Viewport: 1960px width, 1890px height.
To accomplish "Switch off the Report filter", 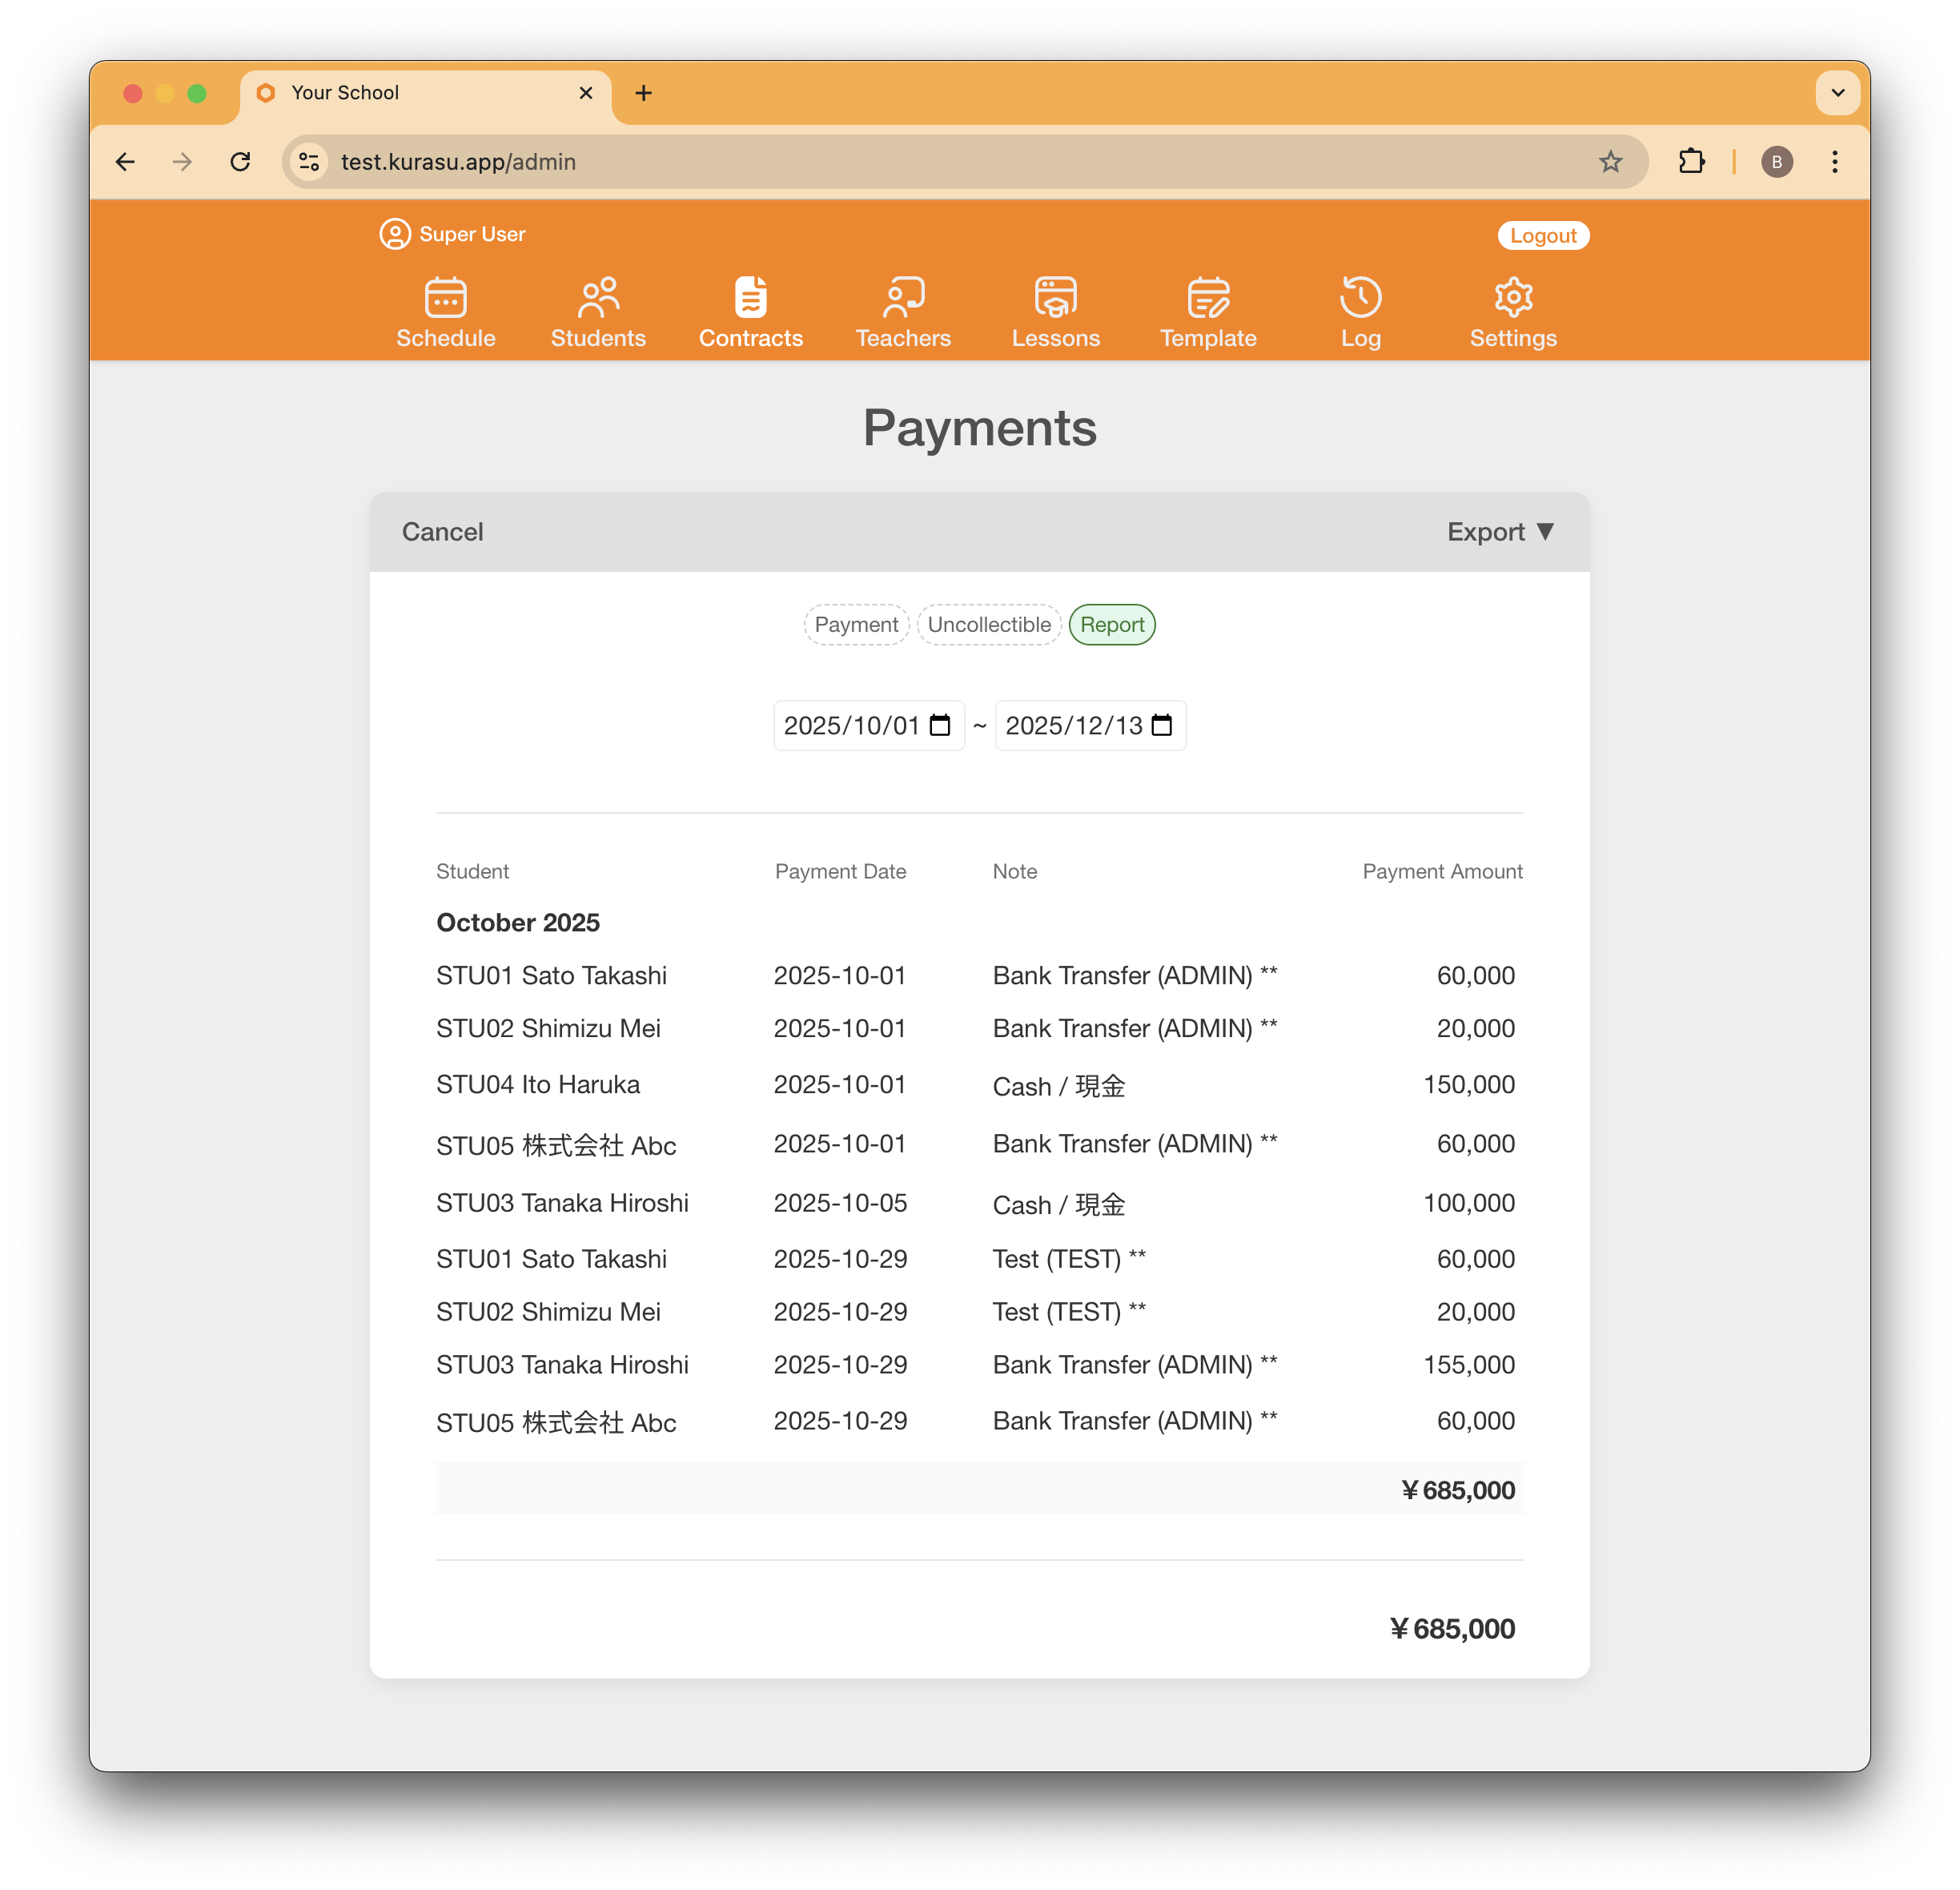I will 1112,624.
